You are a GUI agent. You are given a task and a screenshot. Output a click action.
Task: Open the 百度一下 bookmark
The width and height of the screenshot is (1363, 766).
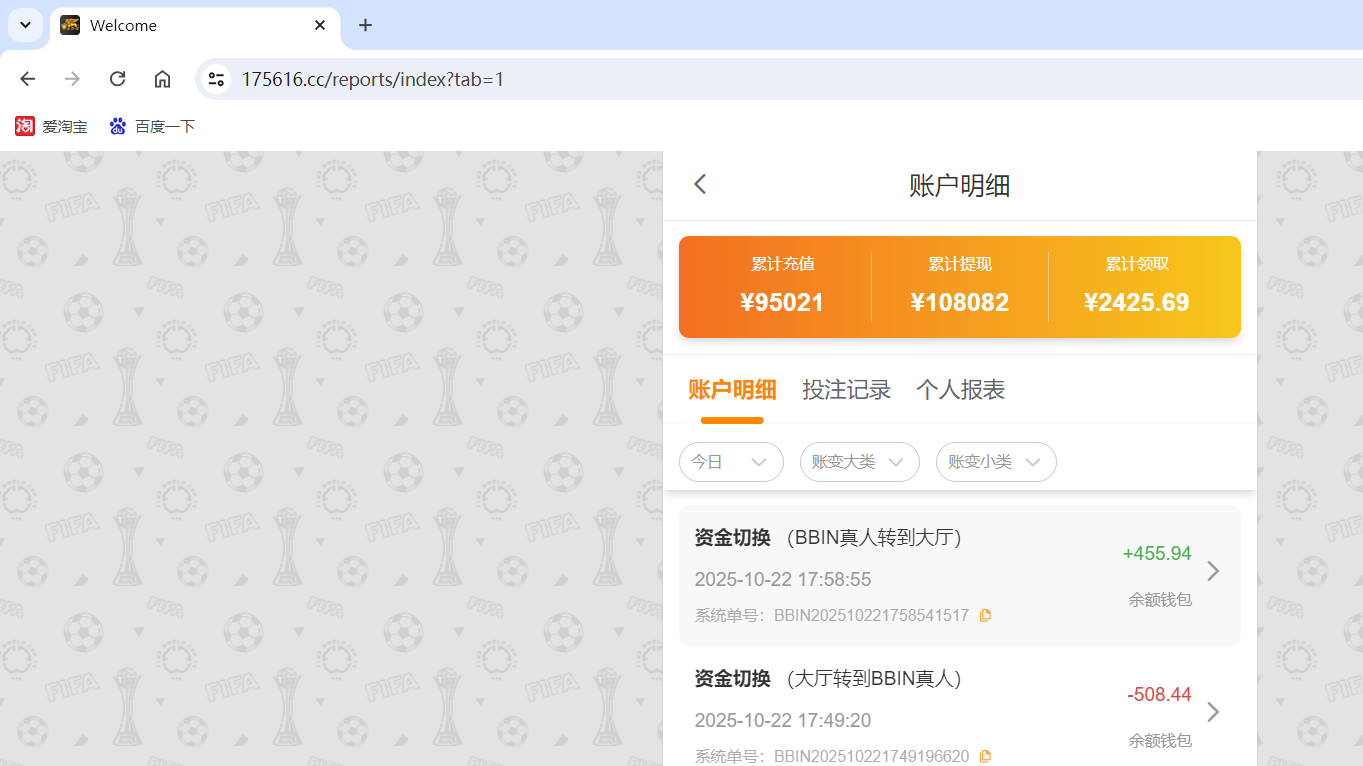152,126
